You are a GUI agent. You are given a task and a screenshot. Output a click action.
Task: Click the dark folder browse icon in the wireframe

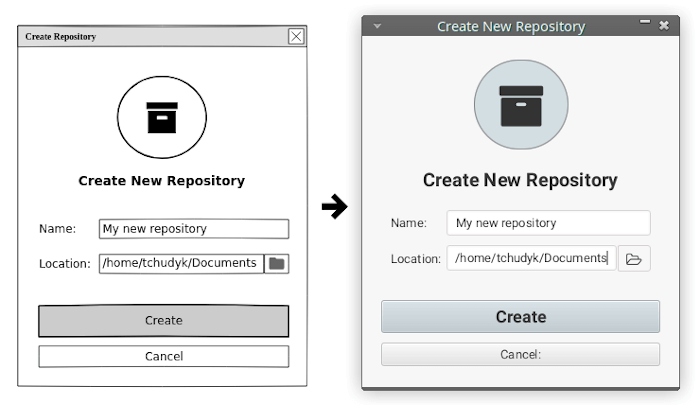pos(277,264)
